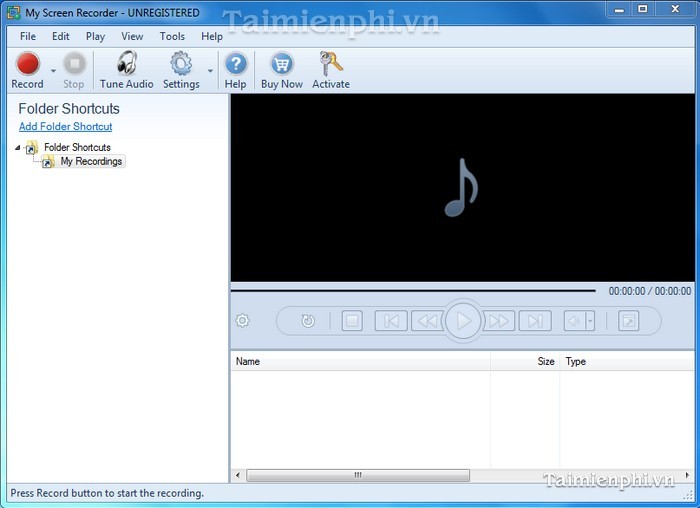
Task: Maximize the My Screen Recorder window
Action: coord(642,9)
